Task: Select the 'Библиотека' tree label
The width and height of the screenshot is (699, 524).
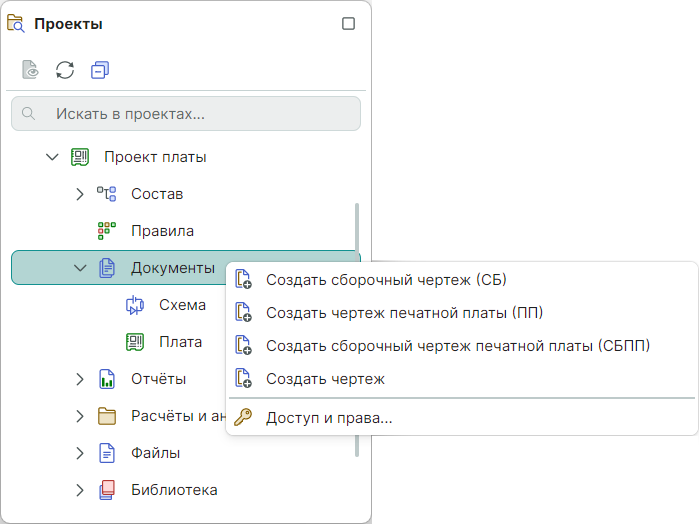Action: click(x=174, y=490)
